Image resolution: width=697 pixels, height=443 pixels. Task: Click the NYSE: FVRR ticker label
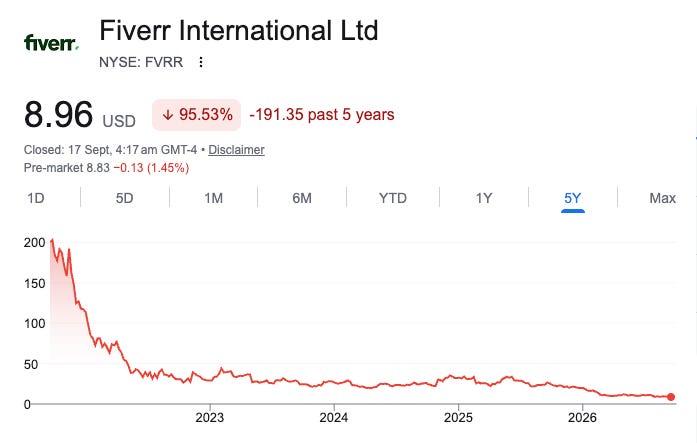[141, 62]
